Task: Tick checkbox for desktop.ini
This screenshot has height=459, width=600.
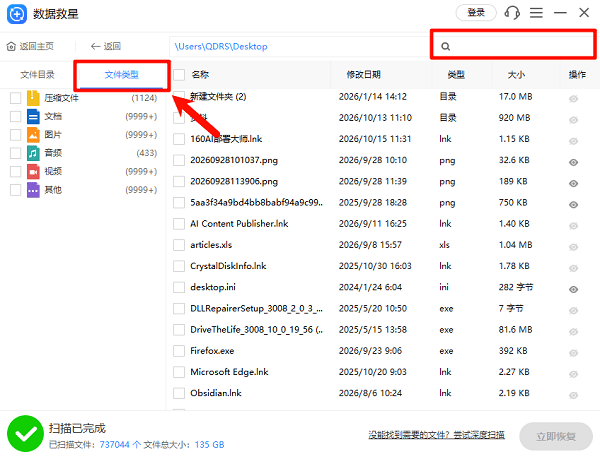Action: tap(179, 287)
